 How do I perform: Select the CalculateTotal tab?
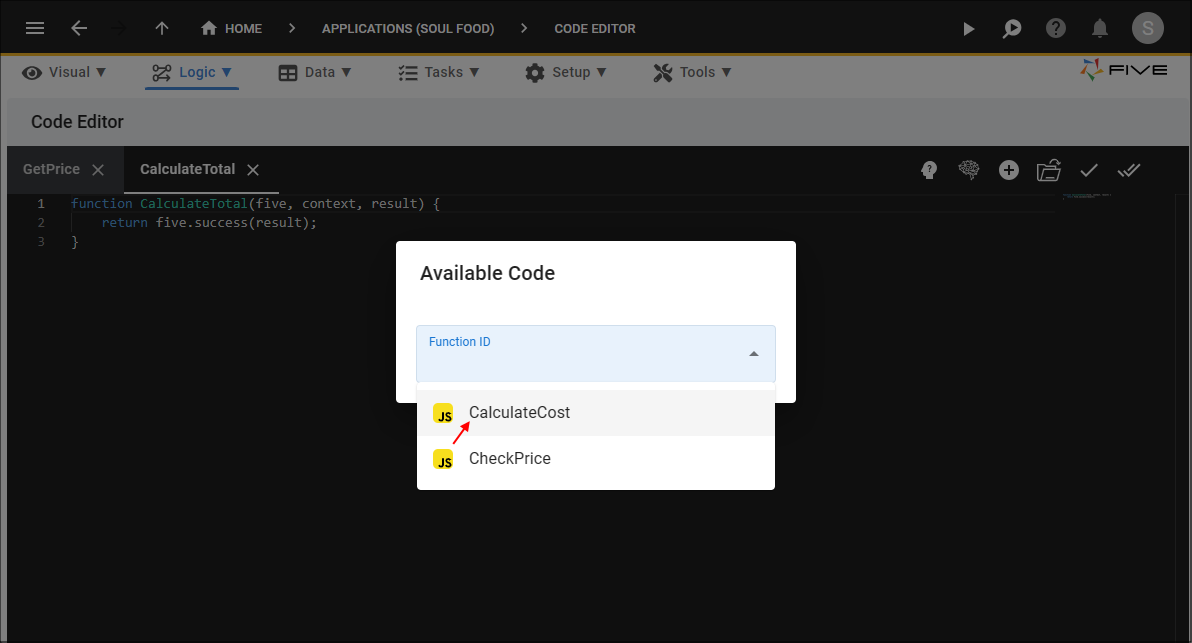click(187, 169)
